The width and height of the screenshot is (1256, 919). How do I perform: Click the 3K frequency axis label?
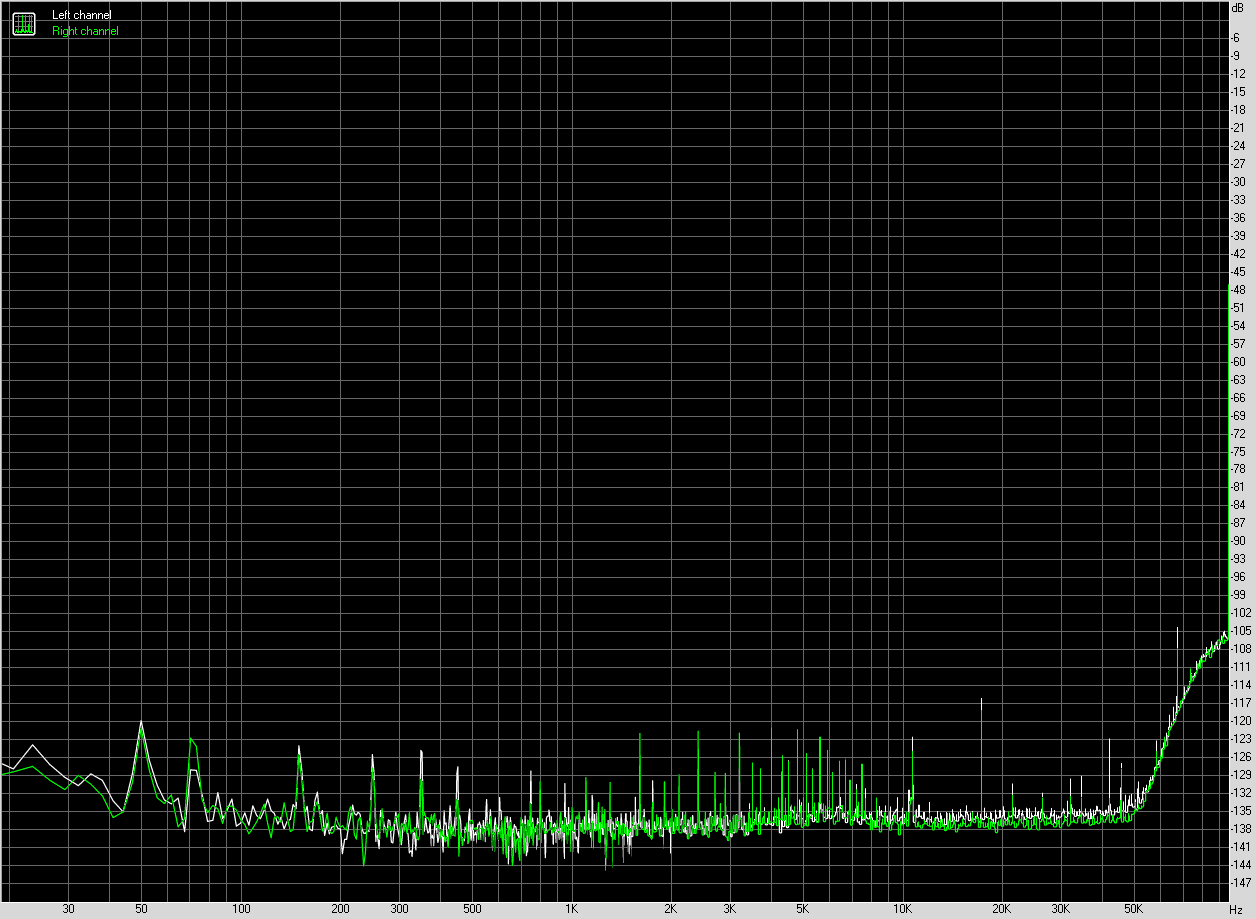(729, 910)
